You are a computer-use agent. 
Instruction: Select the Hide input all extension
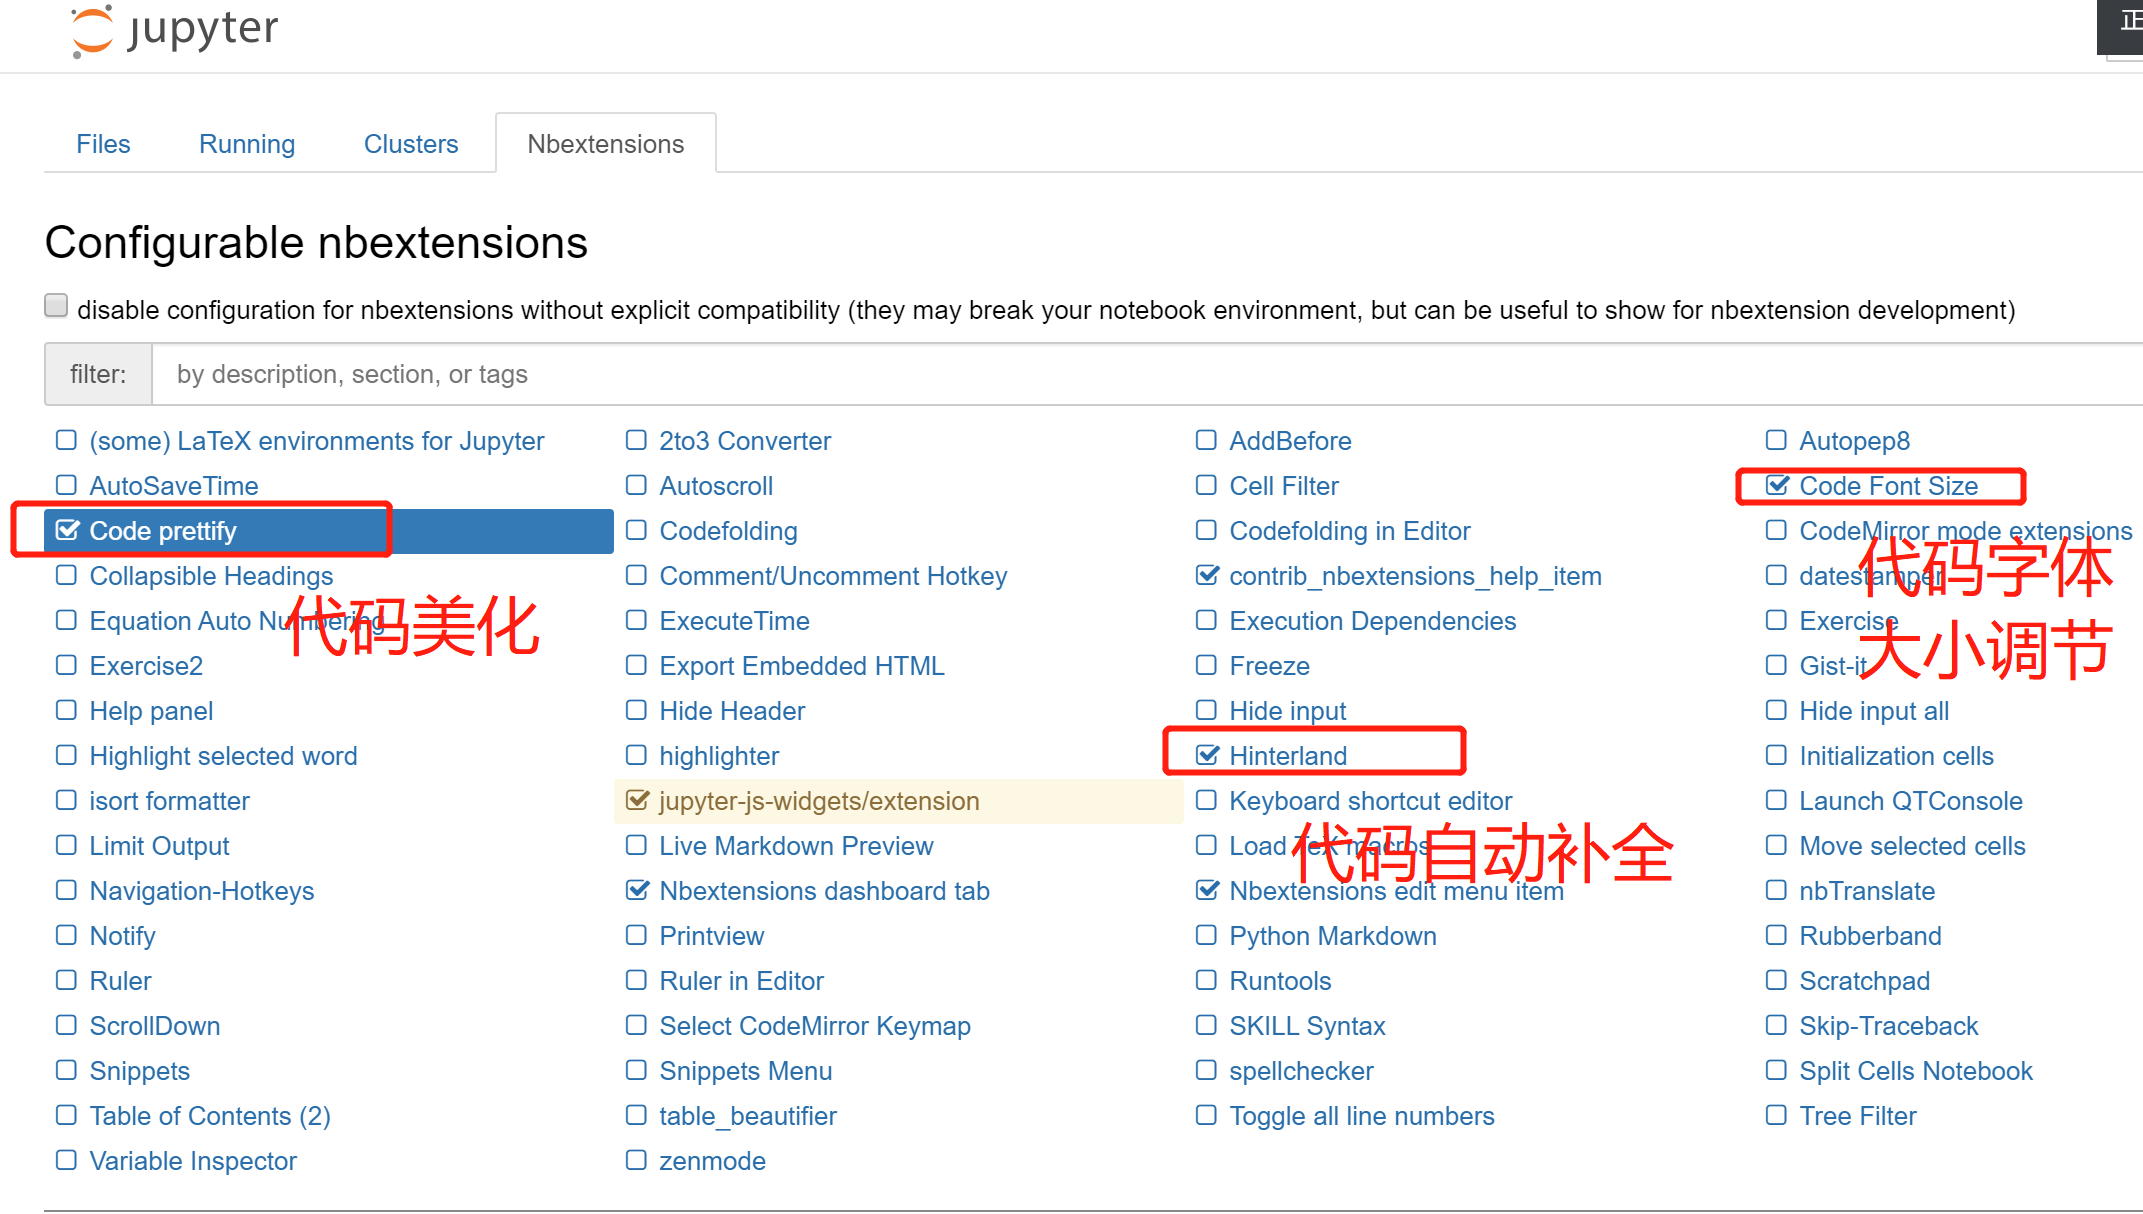1874,711
